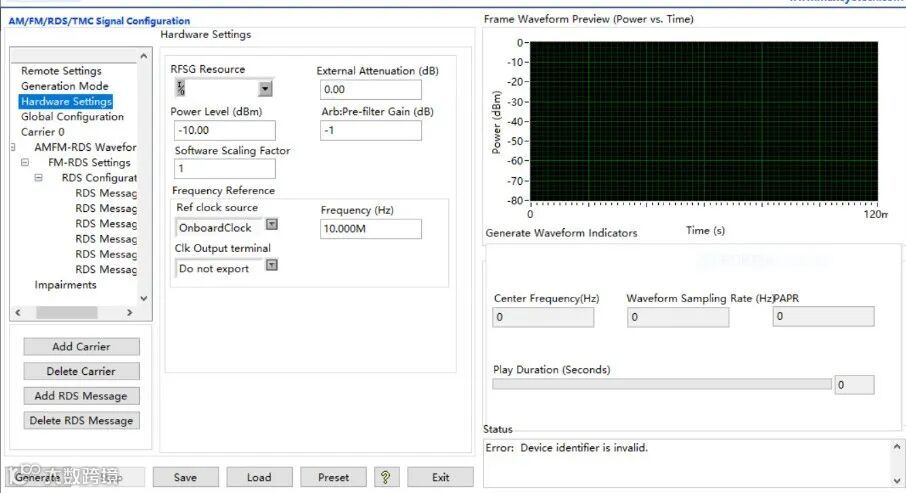Select the last RDS Message tree item
Screen dimensions: 906x493
[x=106, y=269]
